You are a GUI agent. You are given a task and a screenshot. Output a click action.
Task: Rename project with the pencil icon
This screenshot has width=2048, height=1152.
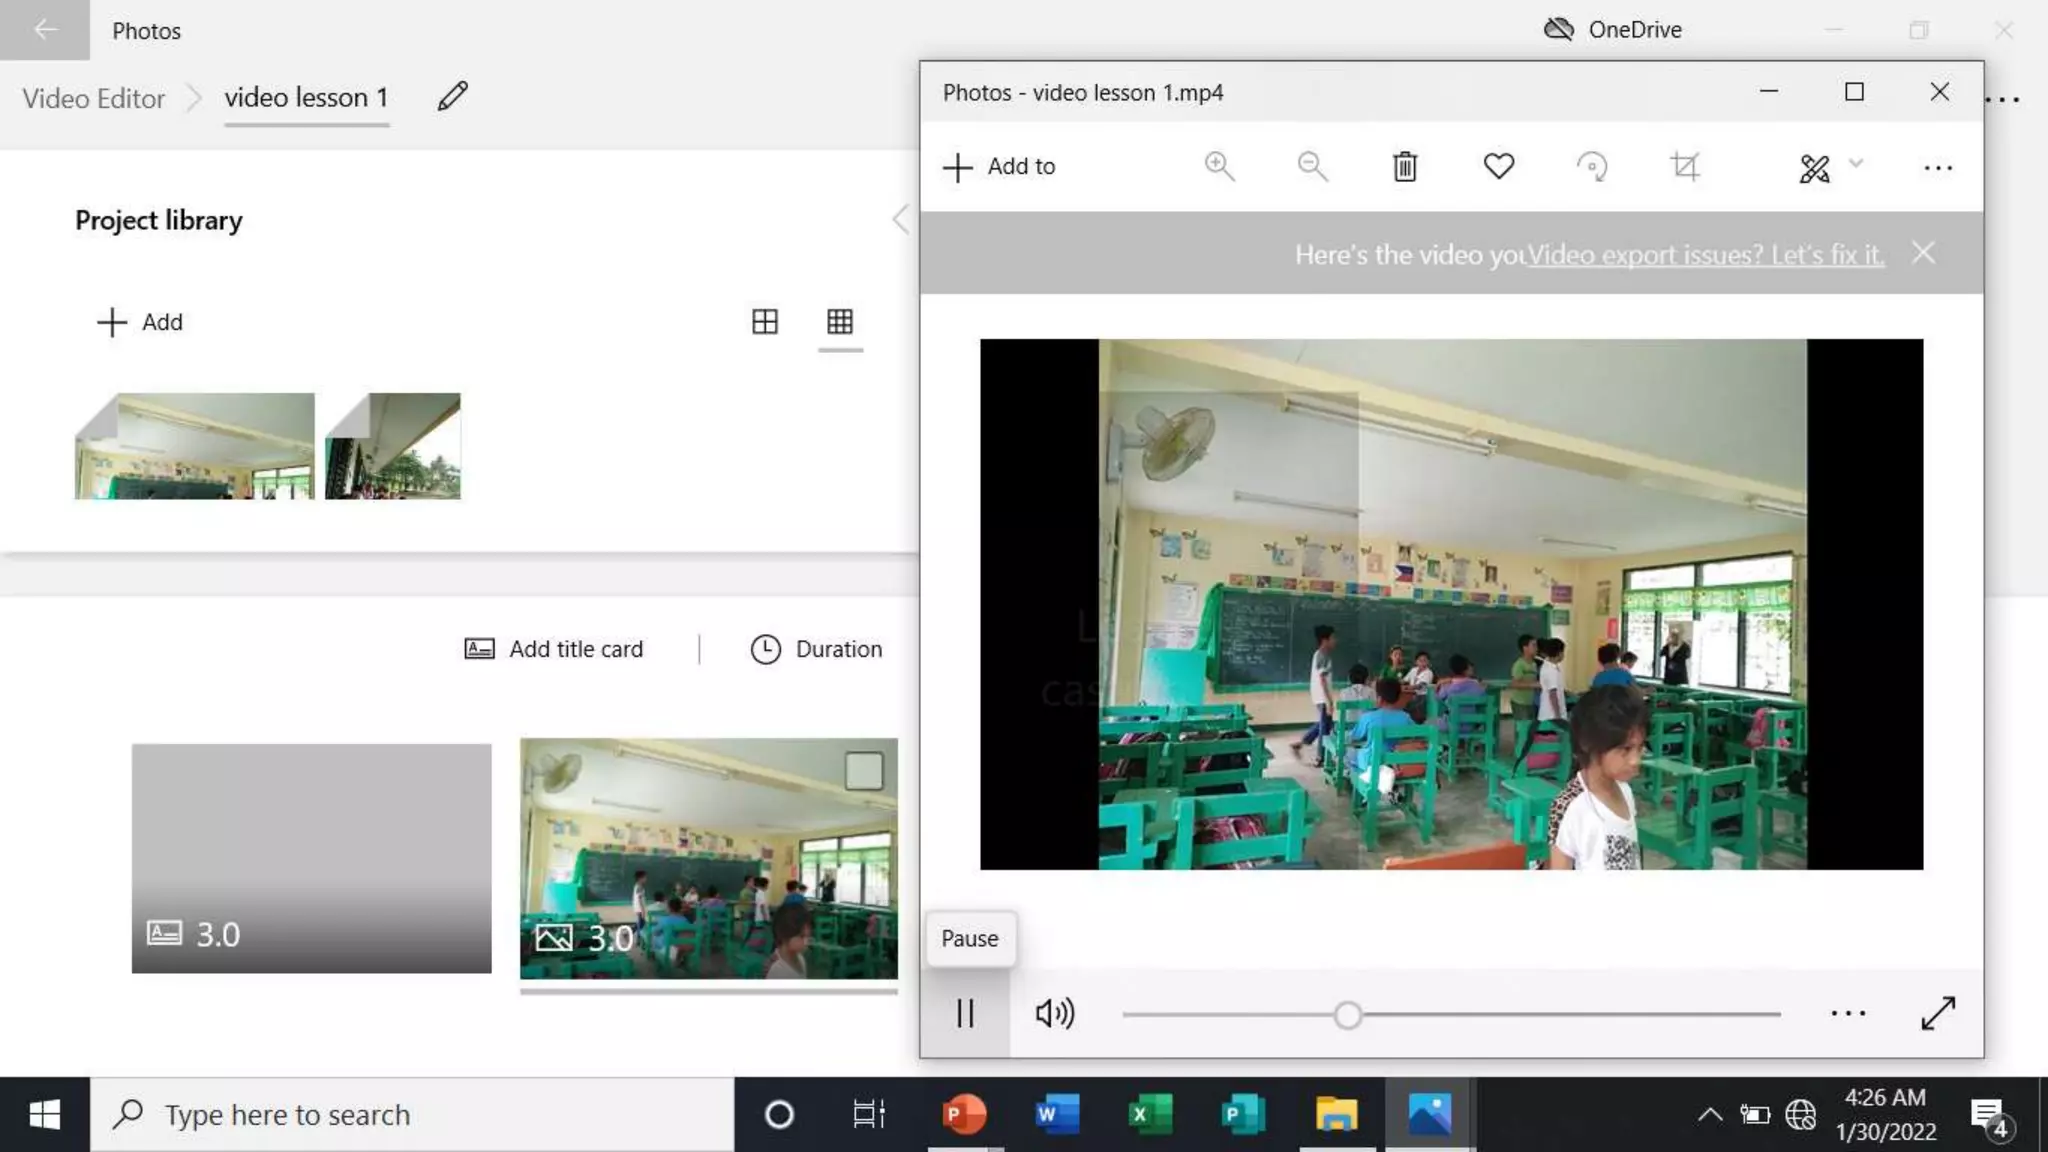coord(453,97)
